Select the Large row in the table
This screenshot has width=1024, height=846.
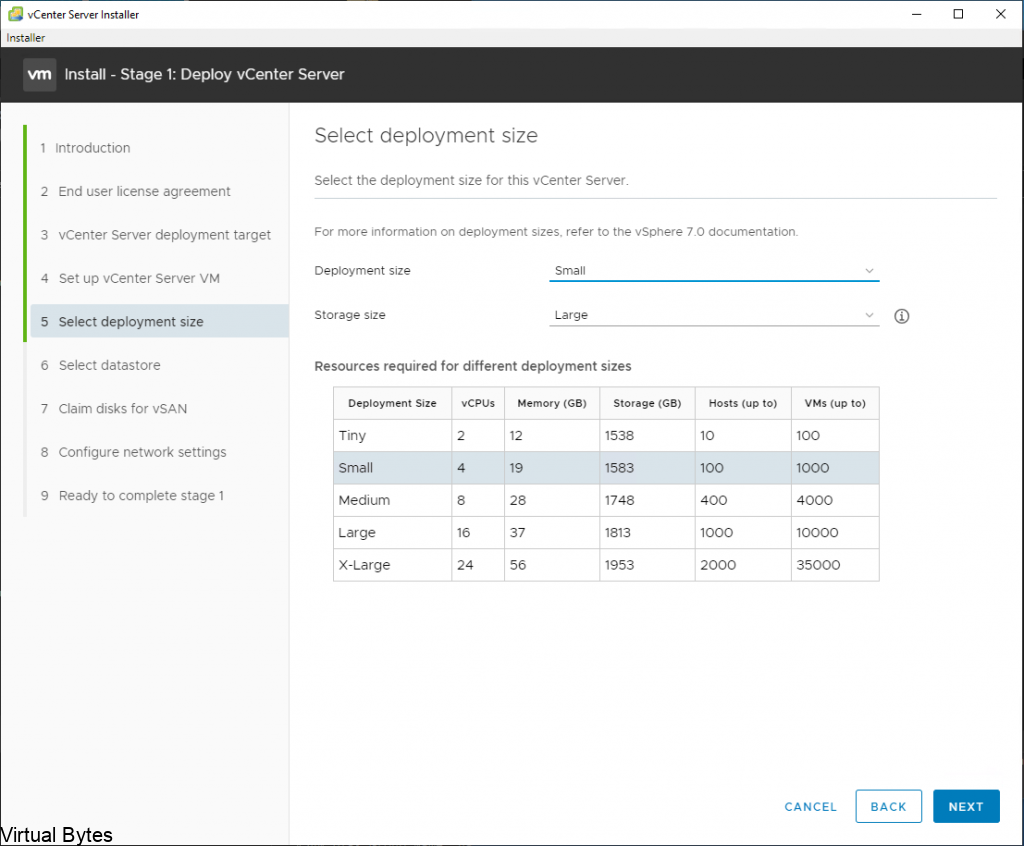pyautogui.click(x=606, y=532)
